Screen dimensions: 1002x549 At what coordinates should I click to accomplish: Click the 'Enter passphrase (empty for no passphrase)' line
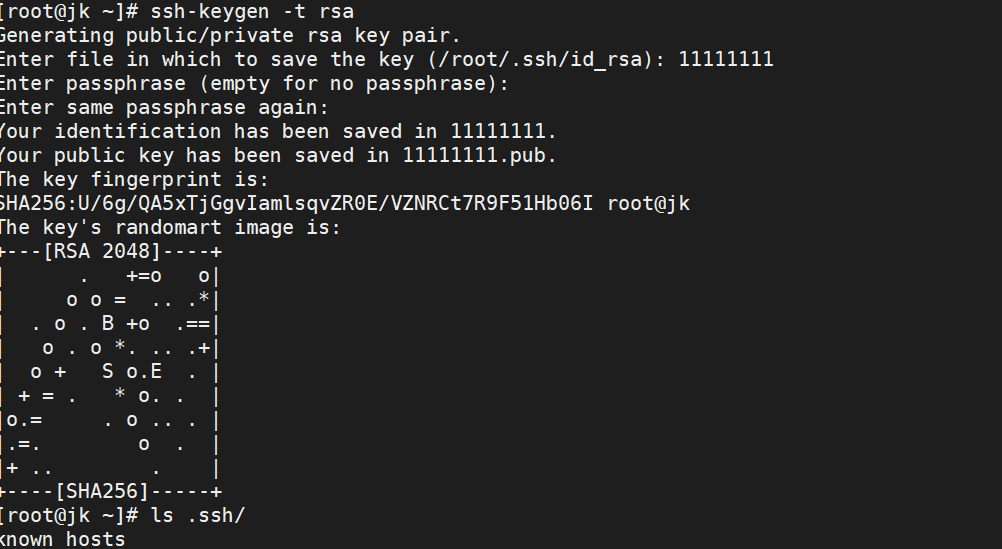point(254,84)
